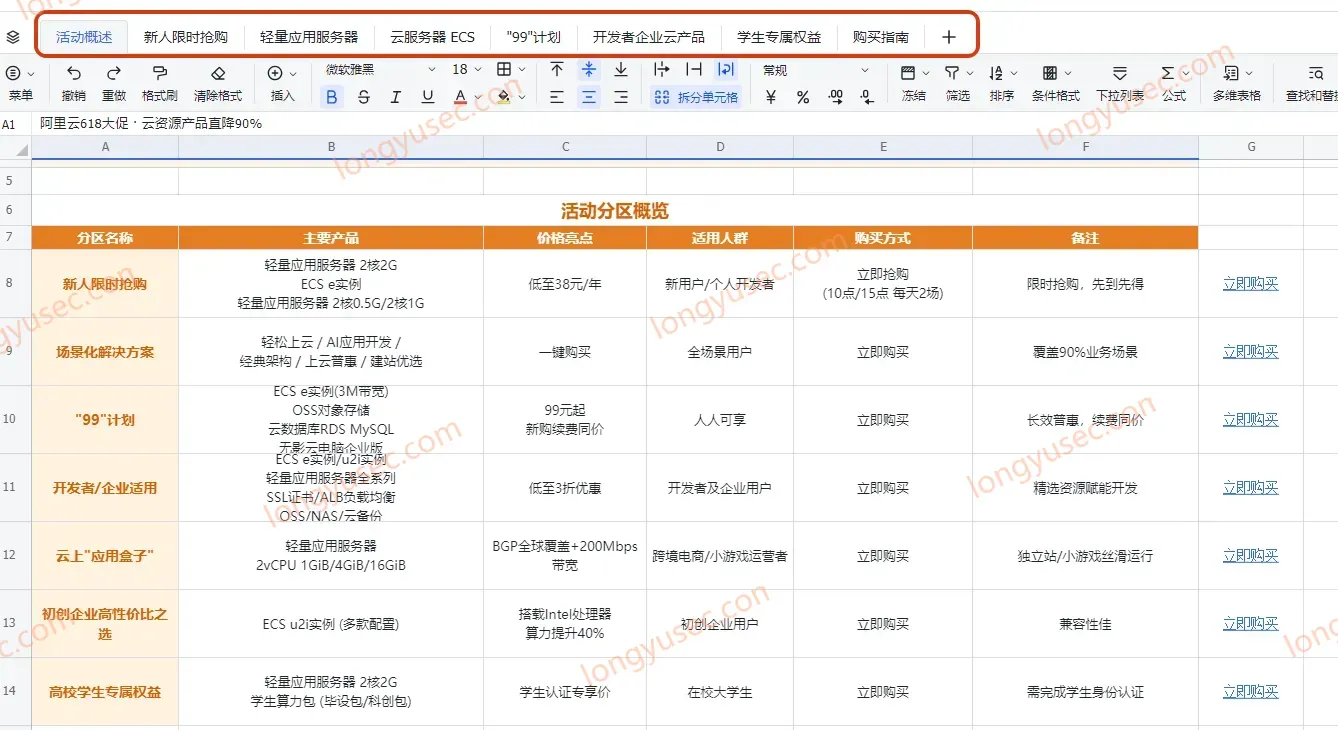1338x730 pixels.
Task: Center text horizontally
Action: (x=589, y=97)
